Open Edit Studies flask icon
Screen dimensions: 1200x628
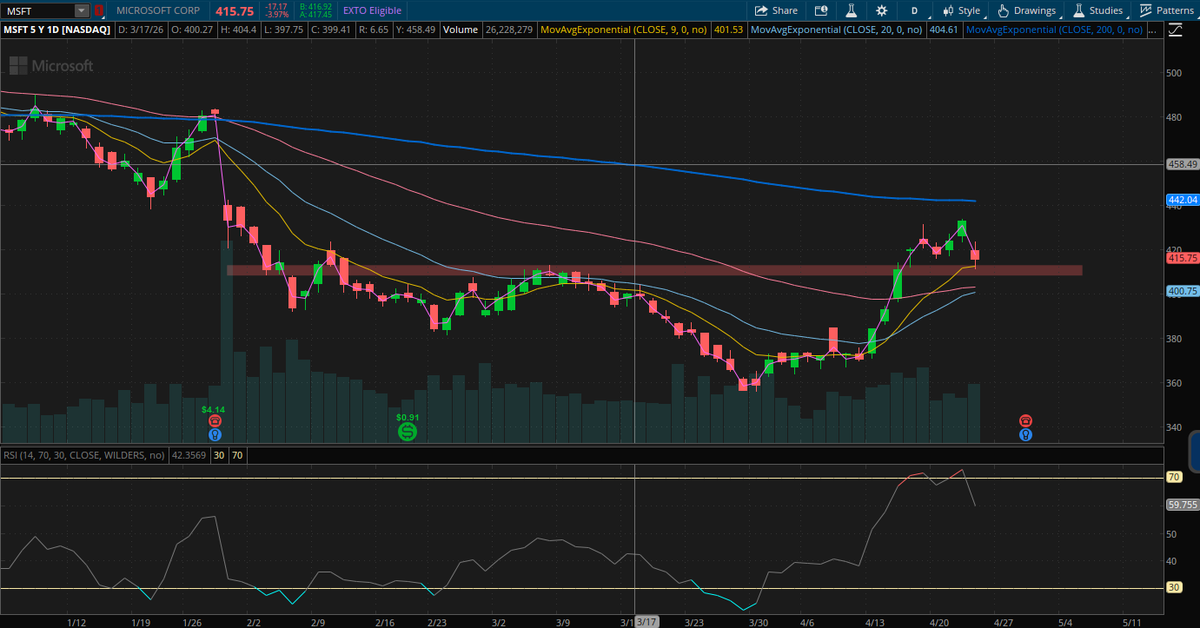[851, 10]
